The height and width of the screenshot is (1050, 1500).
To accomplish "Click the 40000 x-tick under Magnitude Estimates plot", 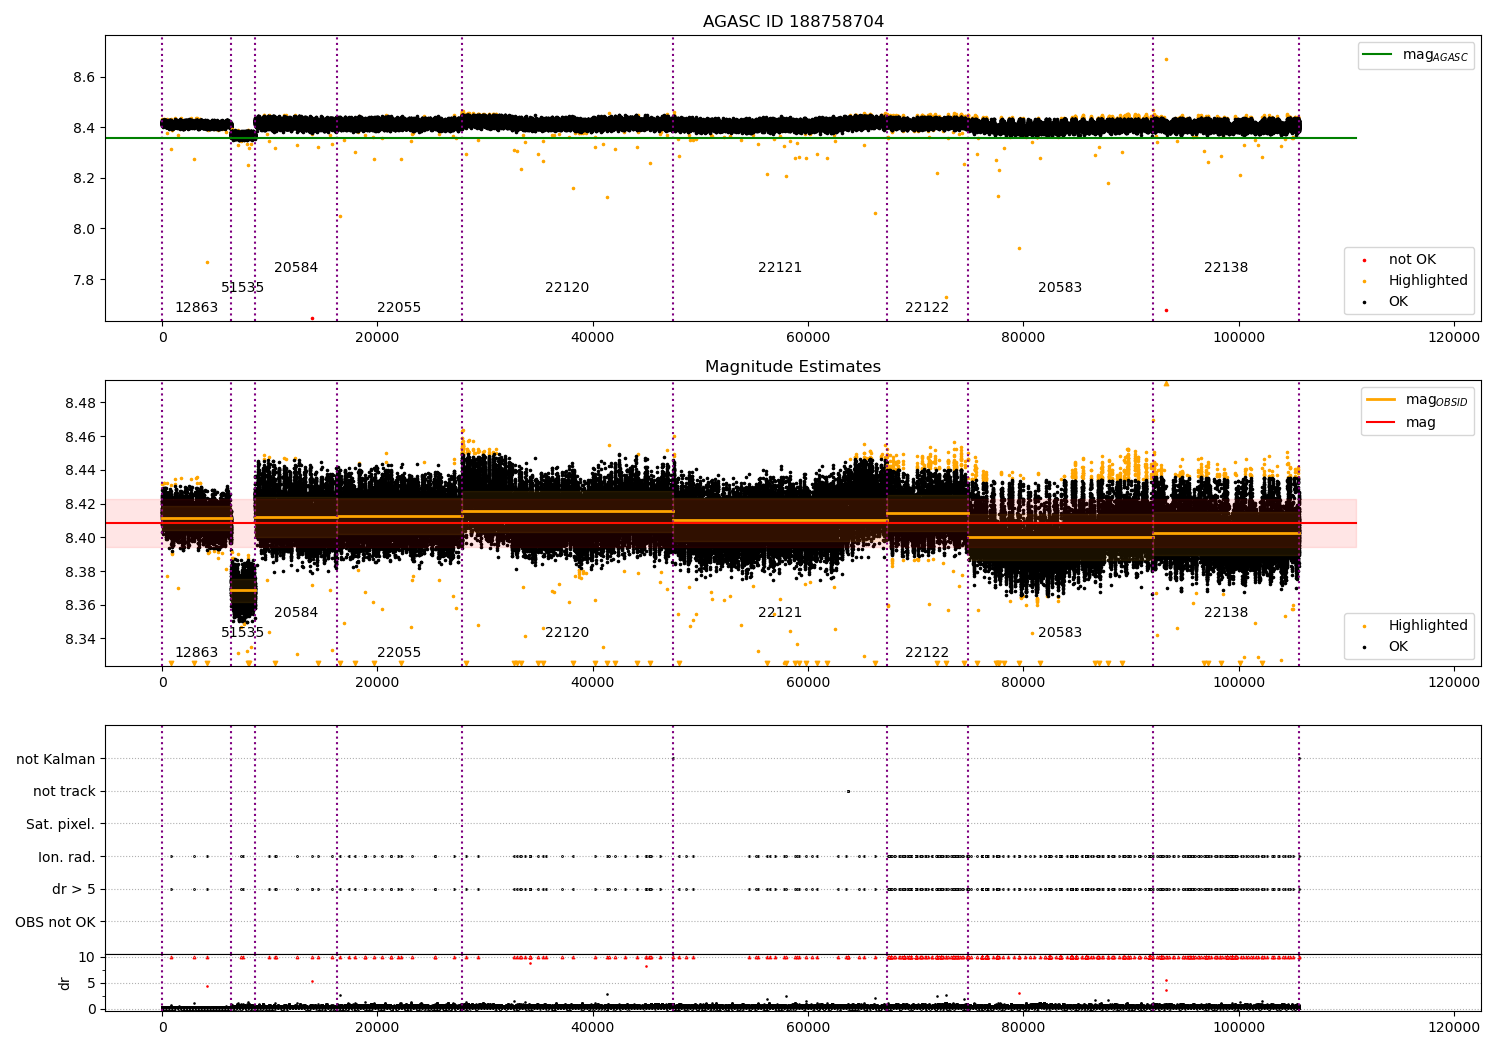I will tap(593, 683).
